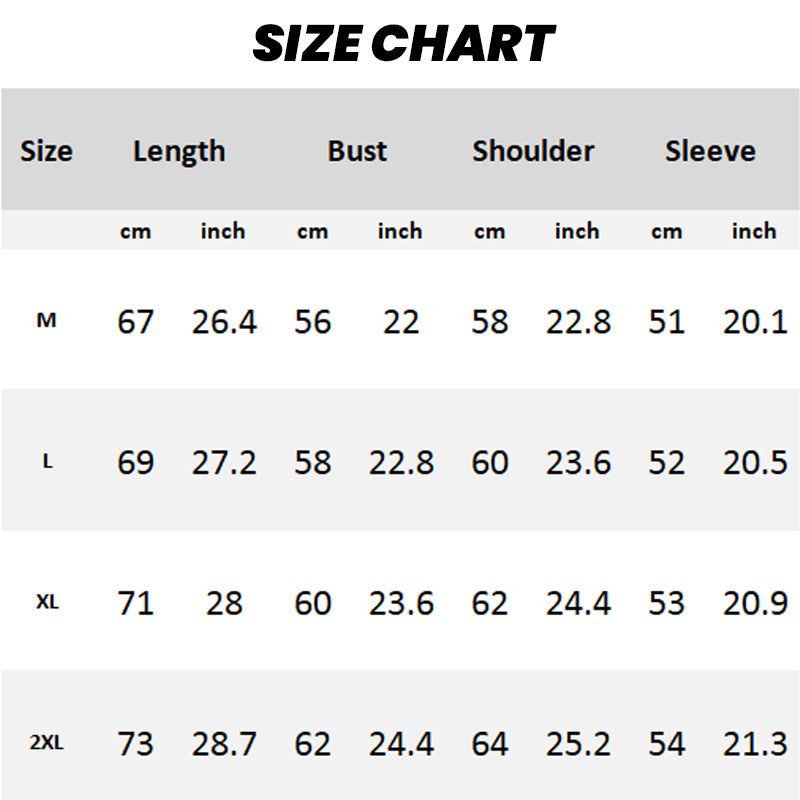Click the Size column header
Viewport: 800px width, 800px height.
pos(46,151)
